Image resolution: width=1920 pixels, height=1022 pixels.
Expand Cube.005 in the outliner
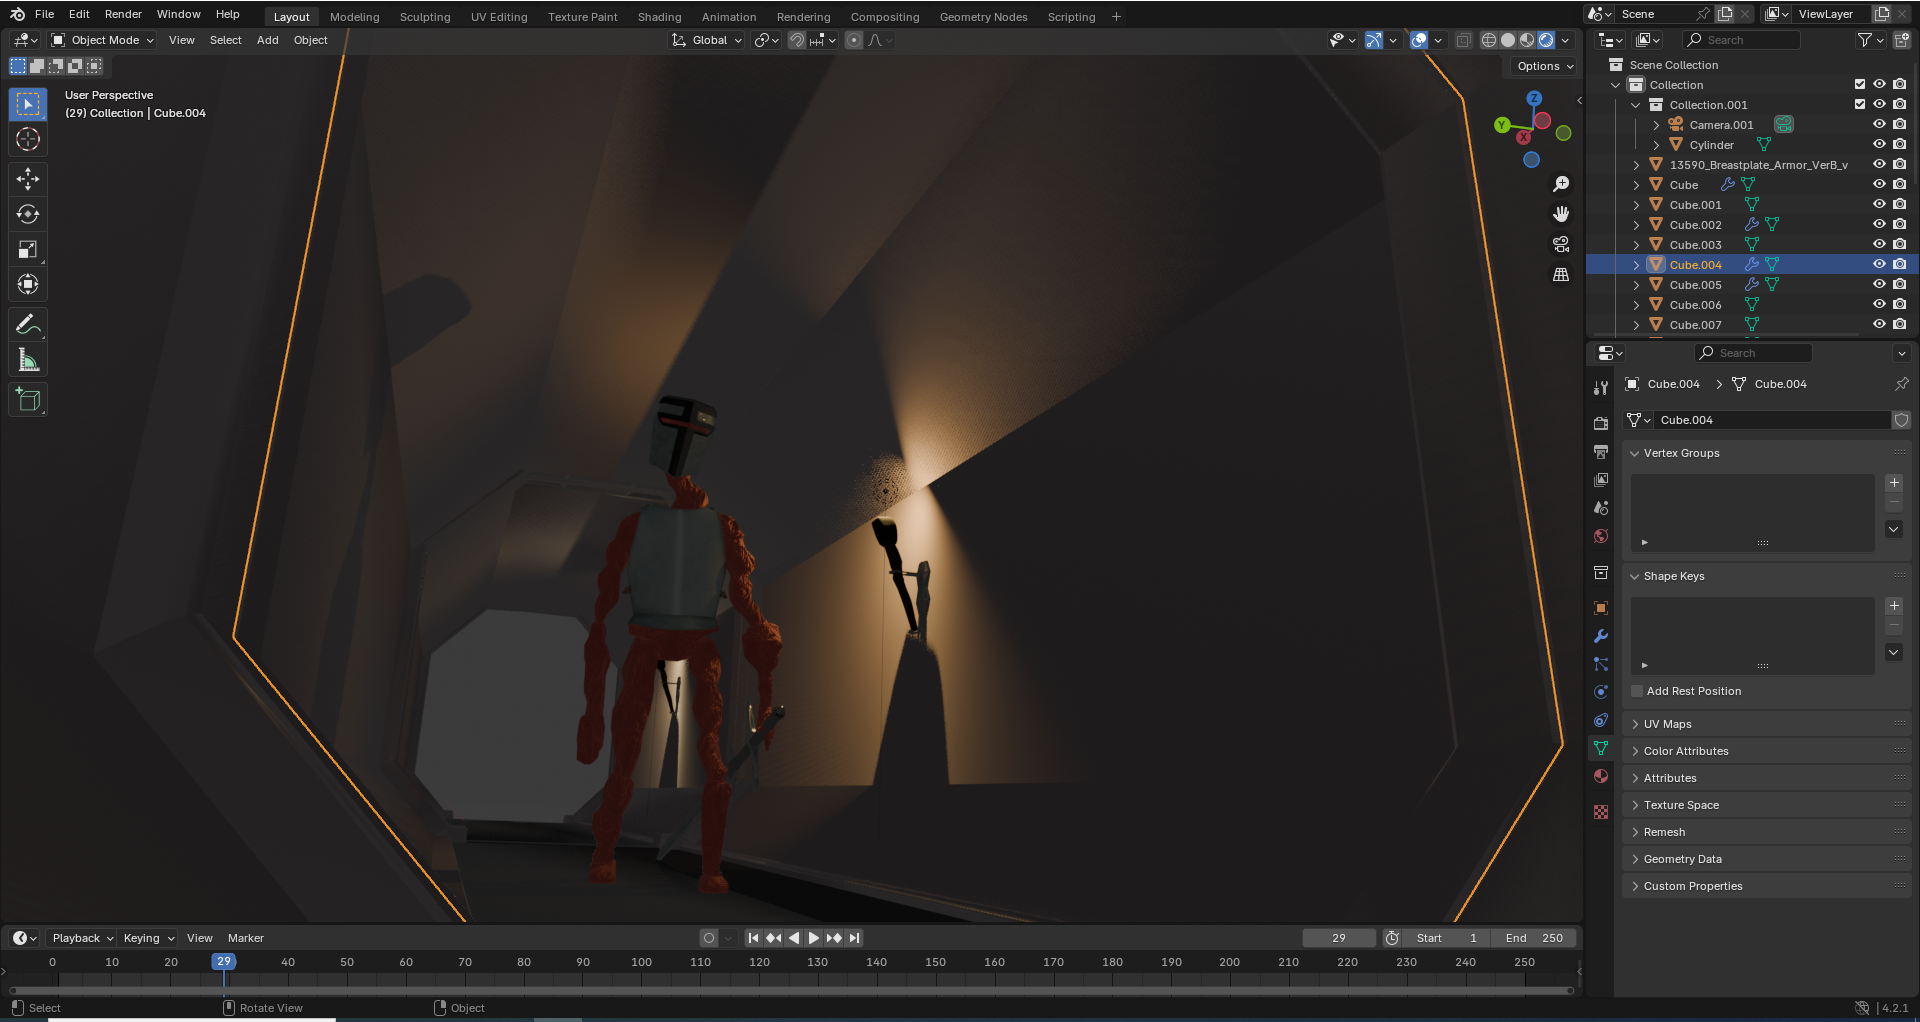click(x=1636, y=285)
